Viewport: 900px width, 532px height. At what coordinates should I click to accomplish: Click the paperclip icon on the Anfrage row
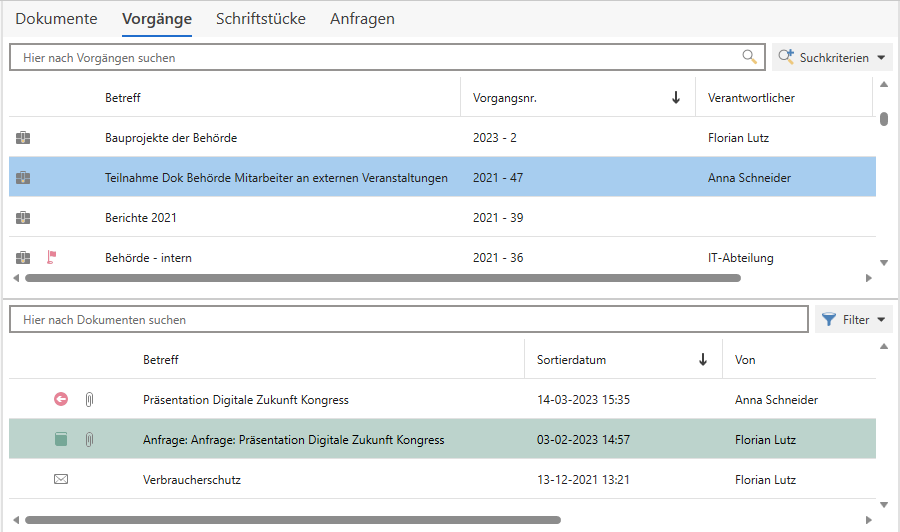[x=88, y=440]
